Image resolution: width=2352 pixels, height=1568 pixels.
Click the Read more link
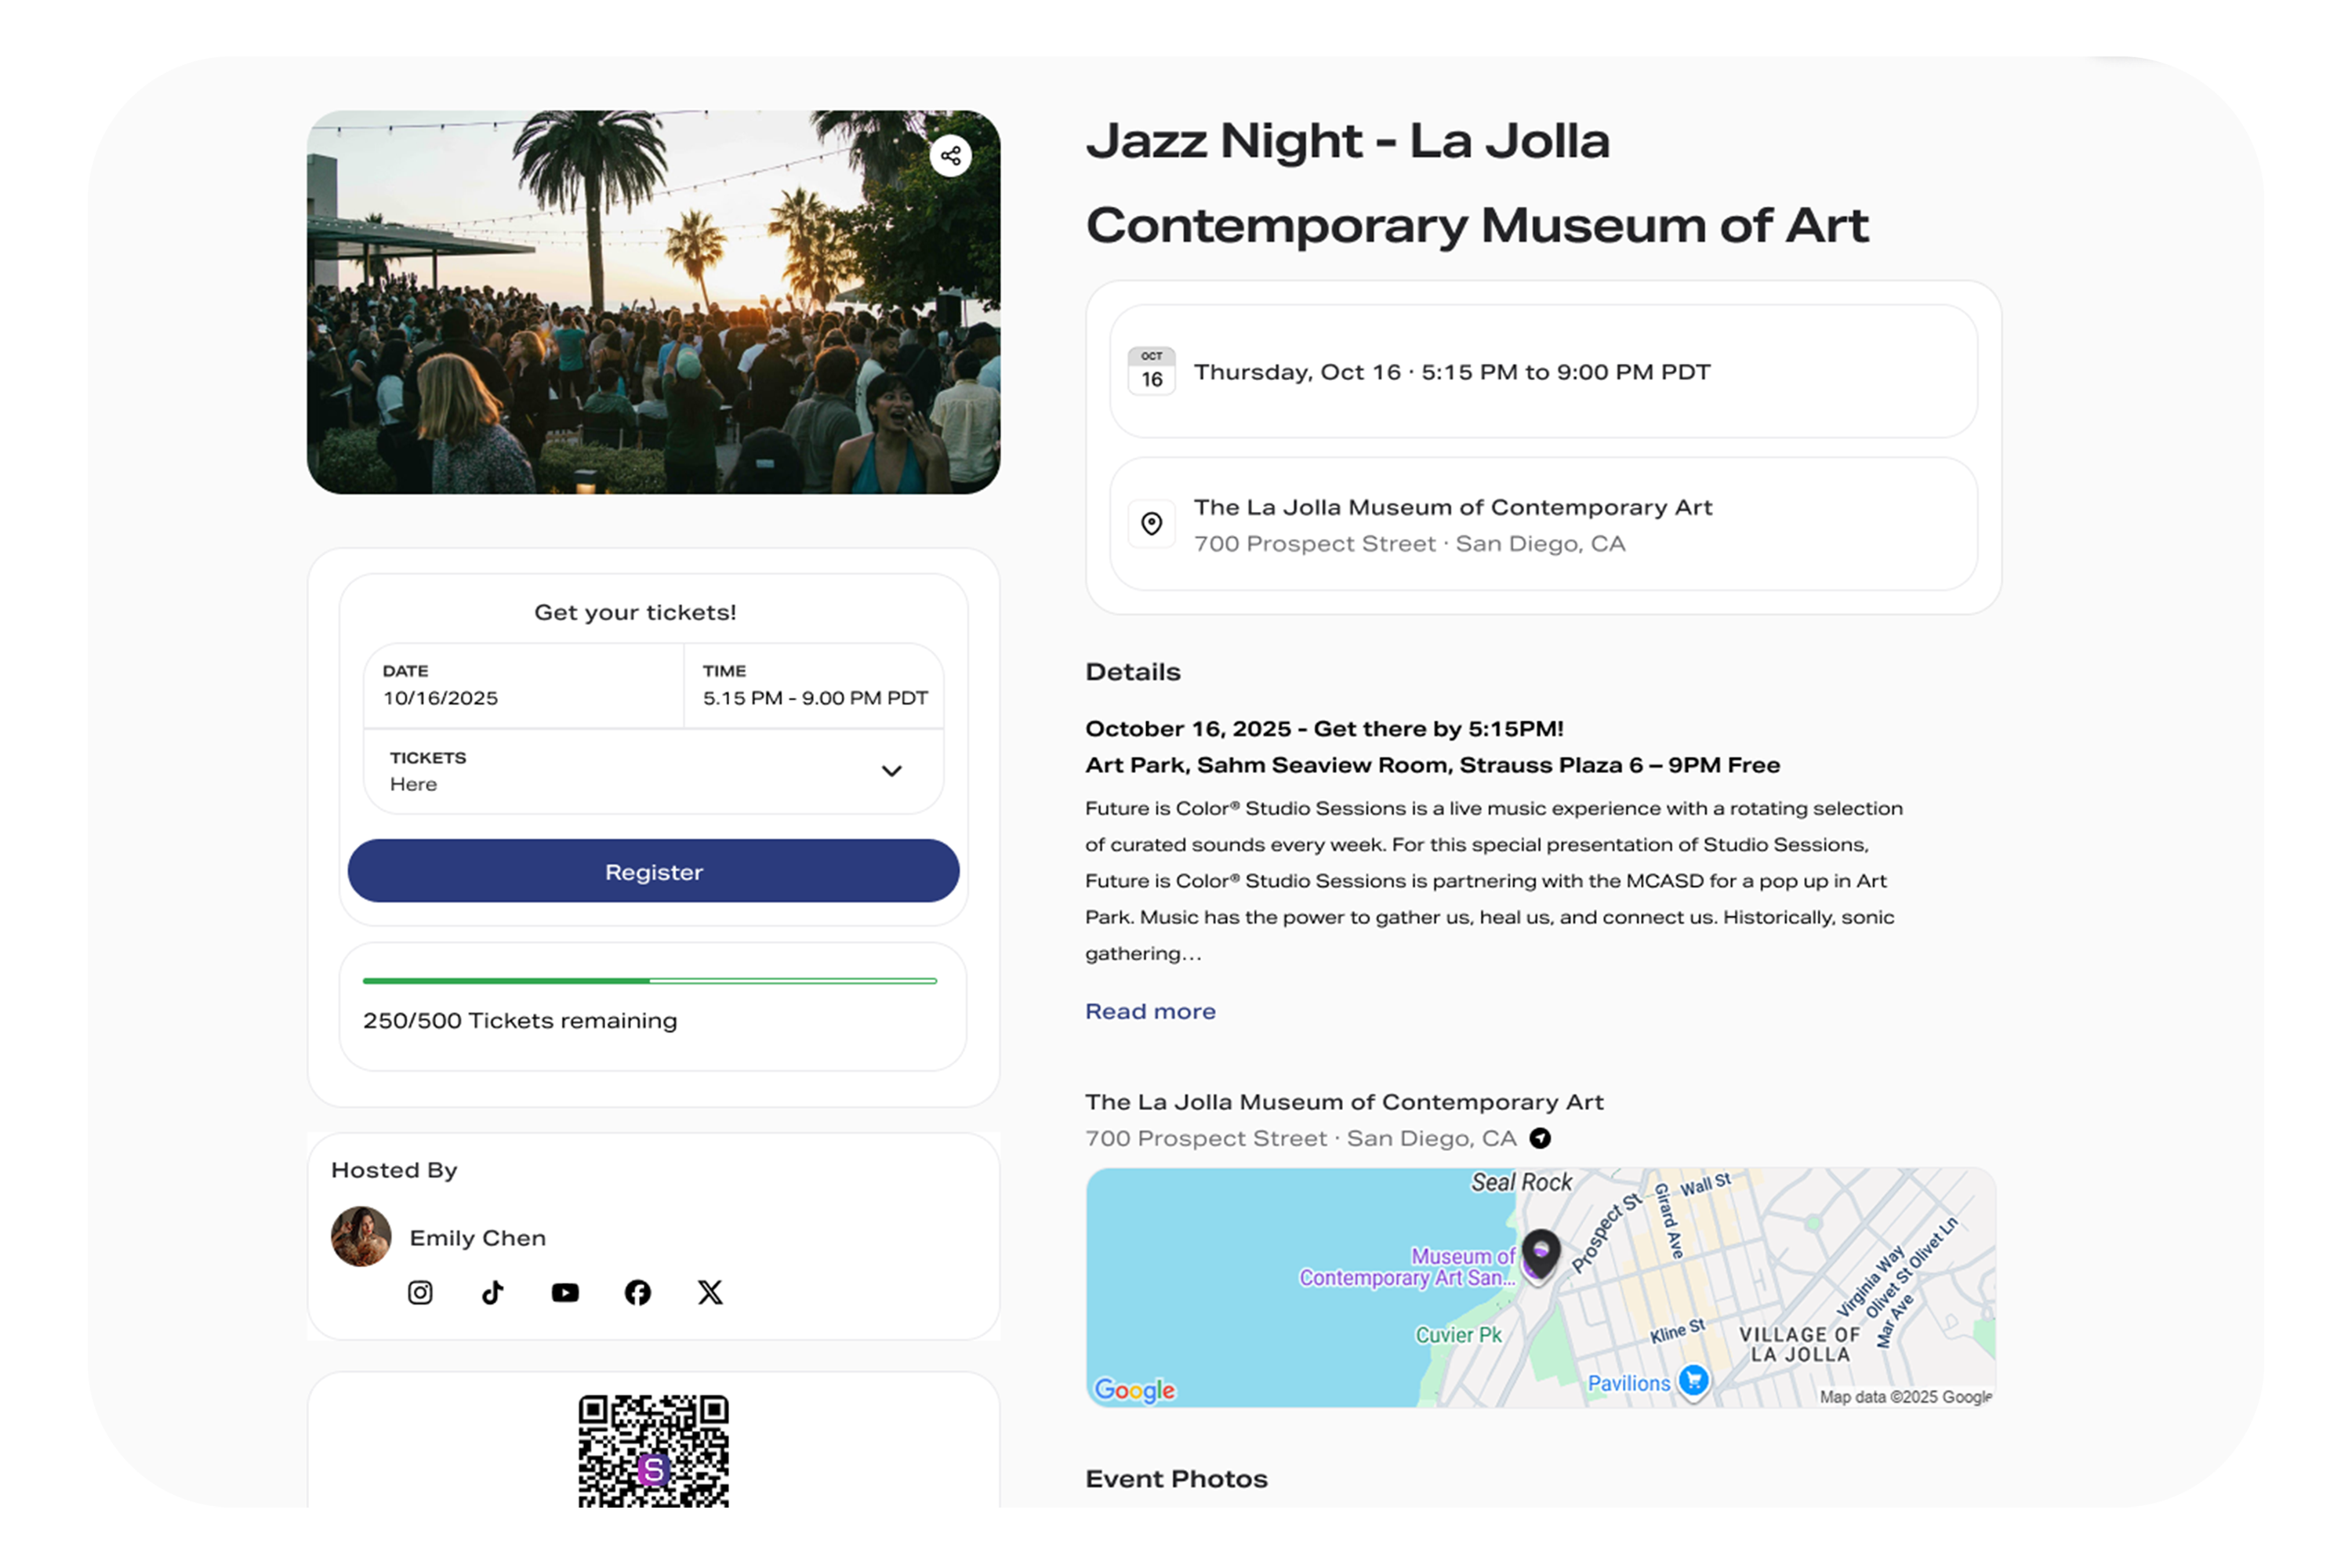1150,1011
